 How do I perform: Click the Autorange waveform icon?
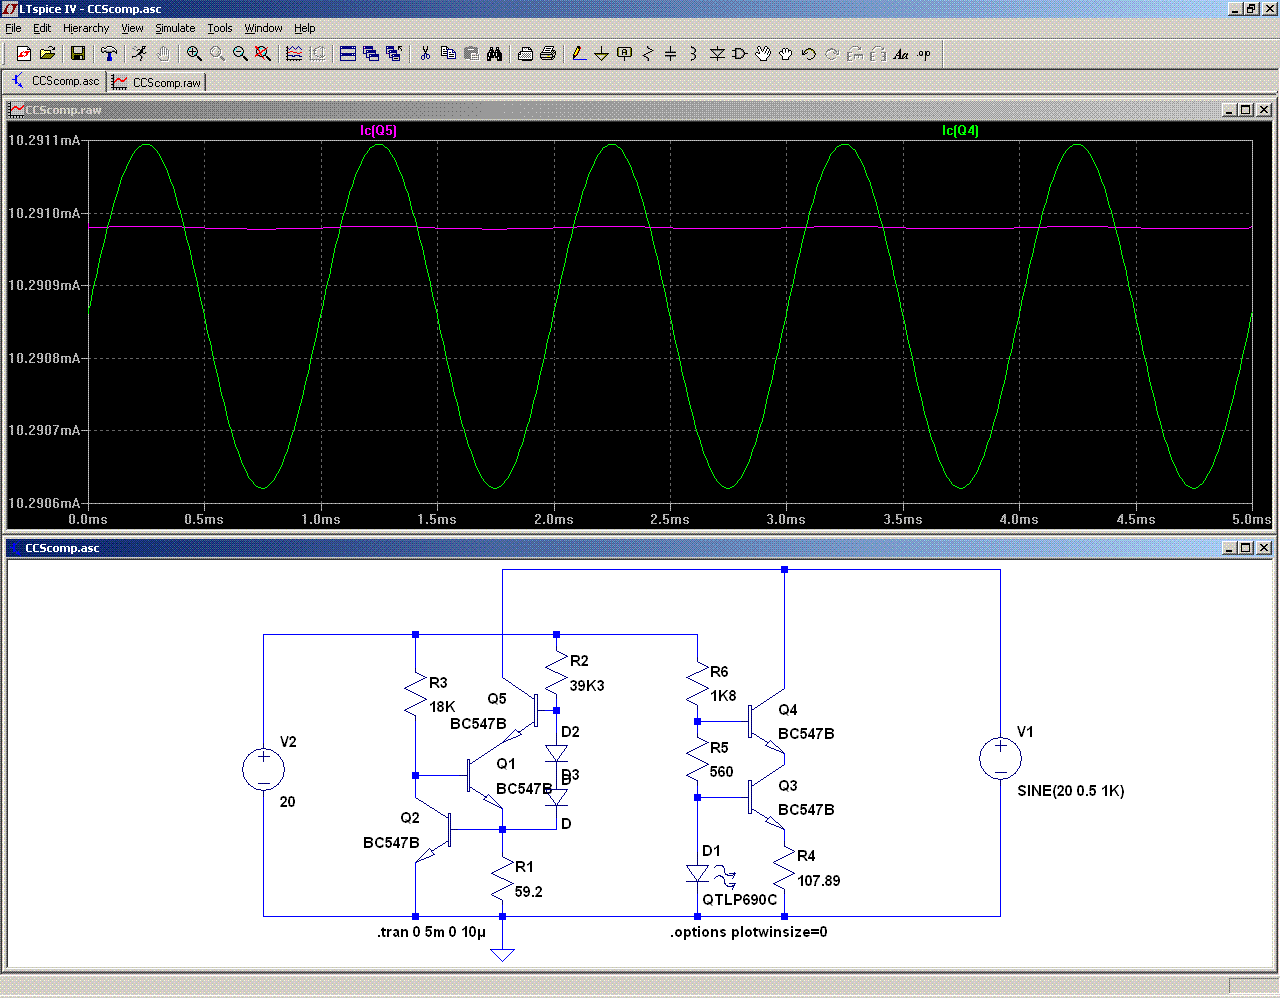click(x=294, y=54)
